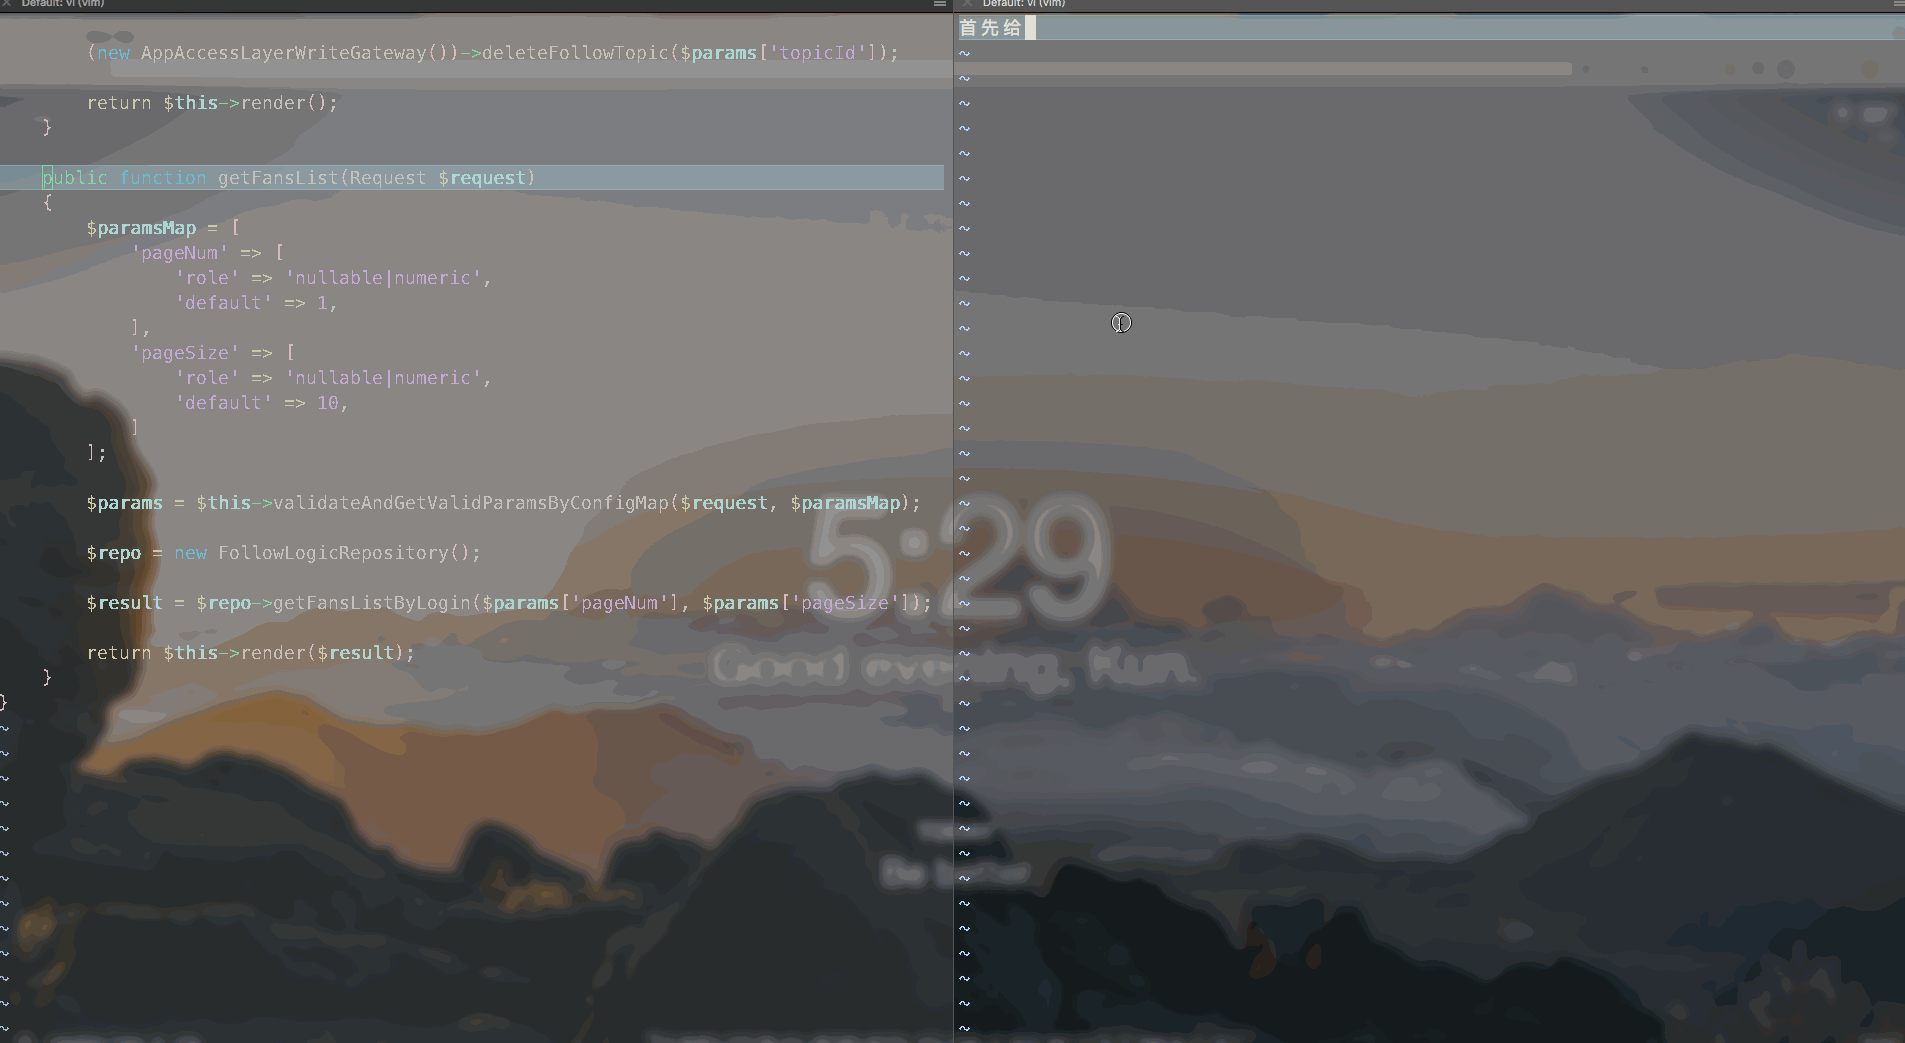Click 'nullable|numeric' under the pageNum block
The height and width of the screenshot is (1043, 1905).
383,278
